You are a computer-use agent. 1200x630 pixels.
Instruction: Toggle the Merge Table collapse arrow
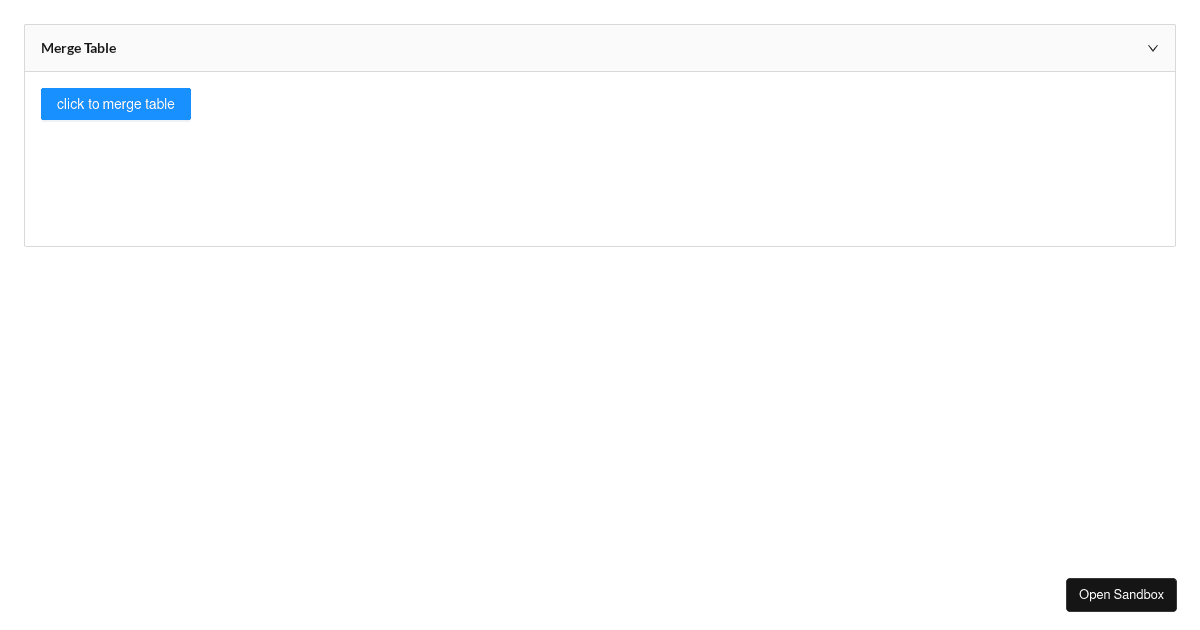pyautogui.click(x=1152, y=48)
